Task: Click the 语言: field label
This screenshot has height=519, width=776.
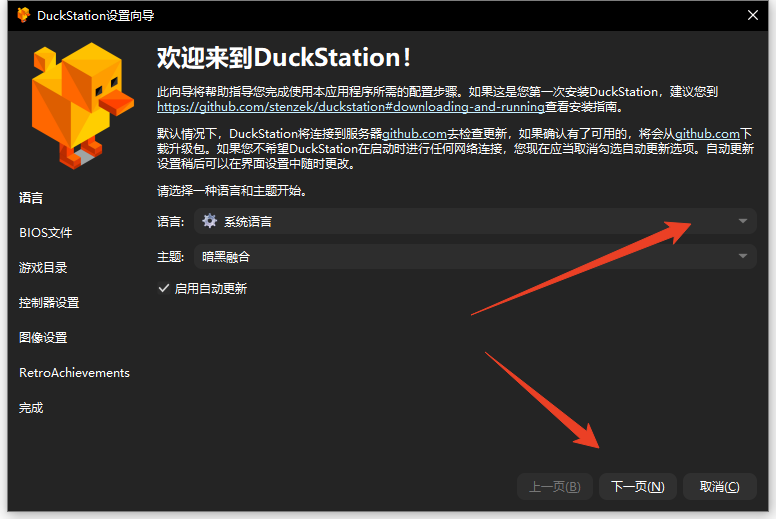Action: [171, 222]
